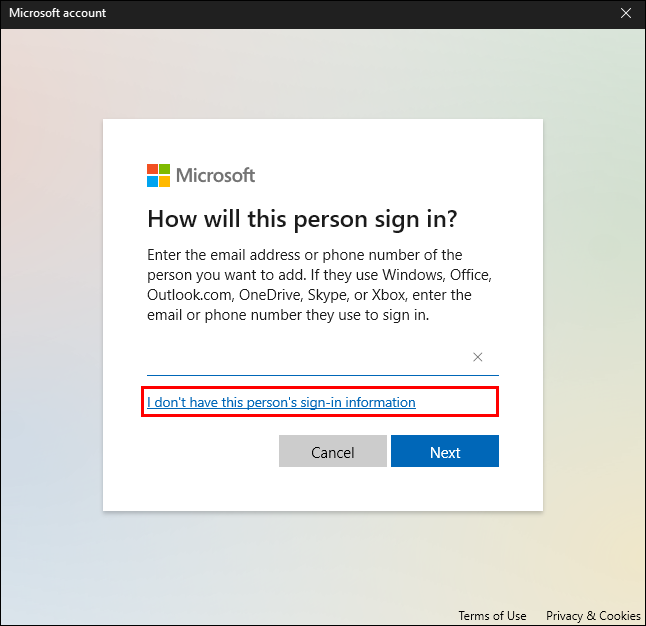The width and height of the screenshot is (646, 626).
Task: Click the blue square of the Microsoft logo
Action: click(x=153, y=181)
